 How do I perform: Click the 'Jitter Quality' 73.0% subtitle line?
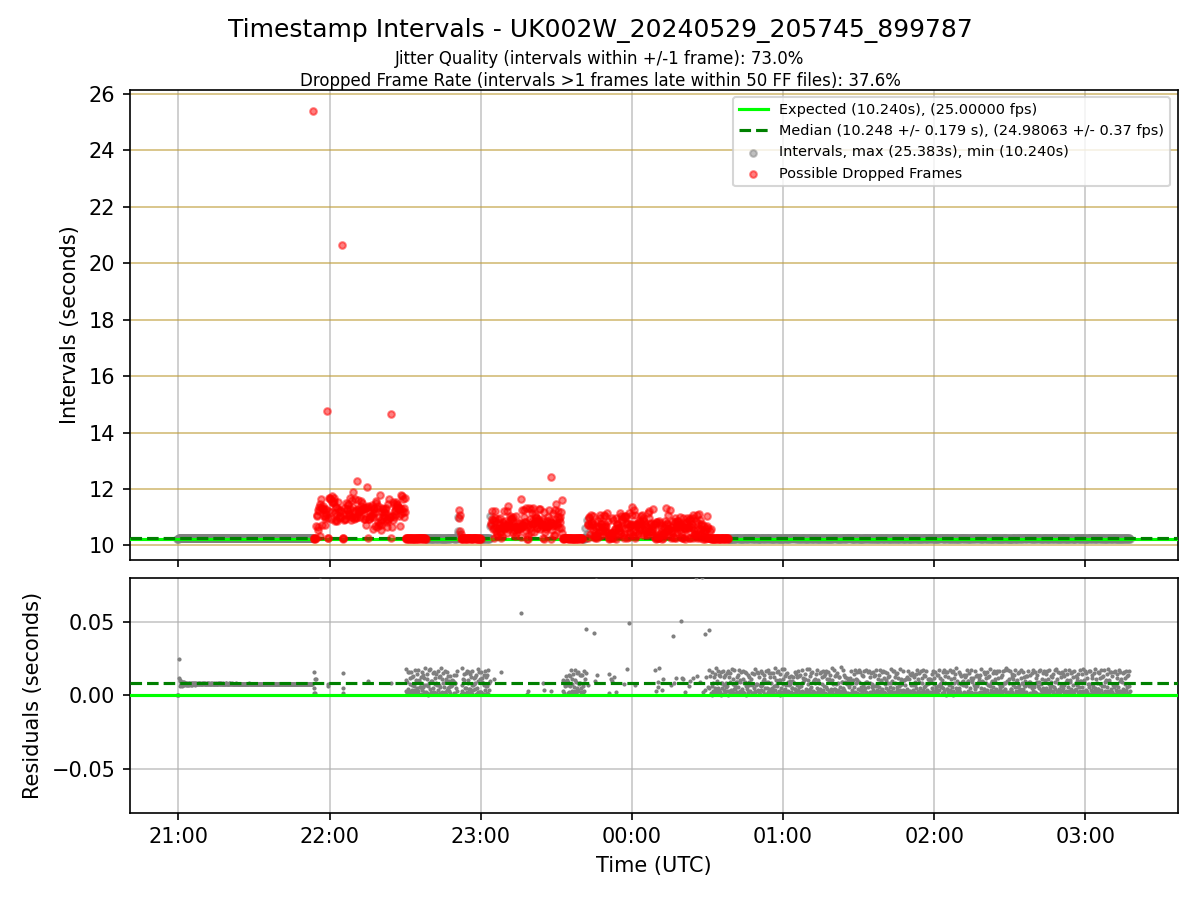(x=599, y=59)
